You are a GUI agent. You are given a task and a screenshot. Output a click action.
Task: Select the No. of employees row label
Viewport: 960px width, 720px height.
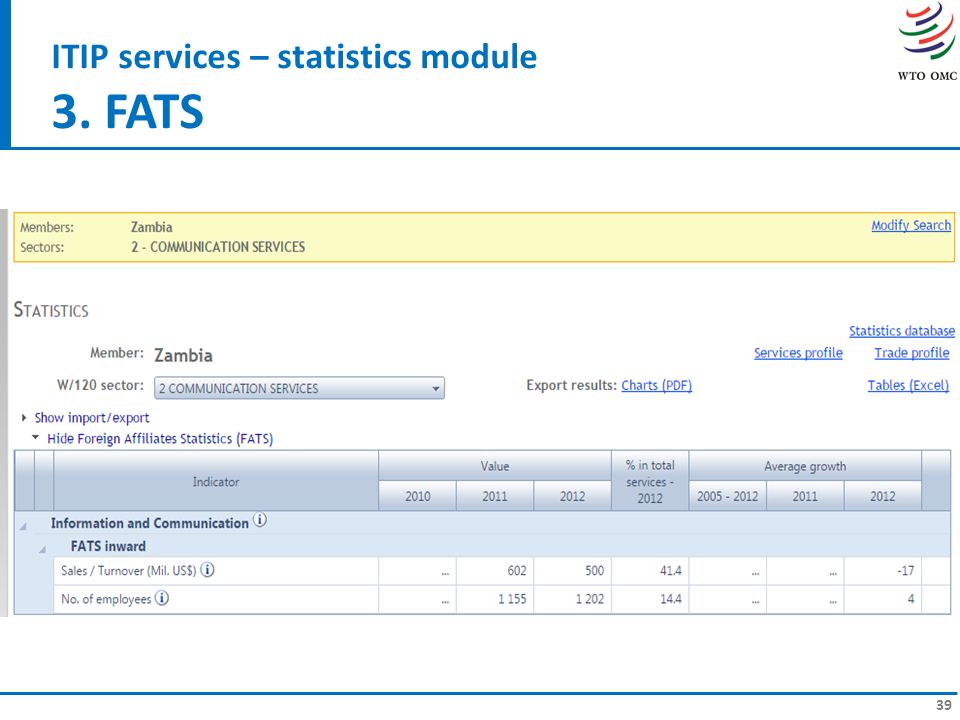[106, 599]
